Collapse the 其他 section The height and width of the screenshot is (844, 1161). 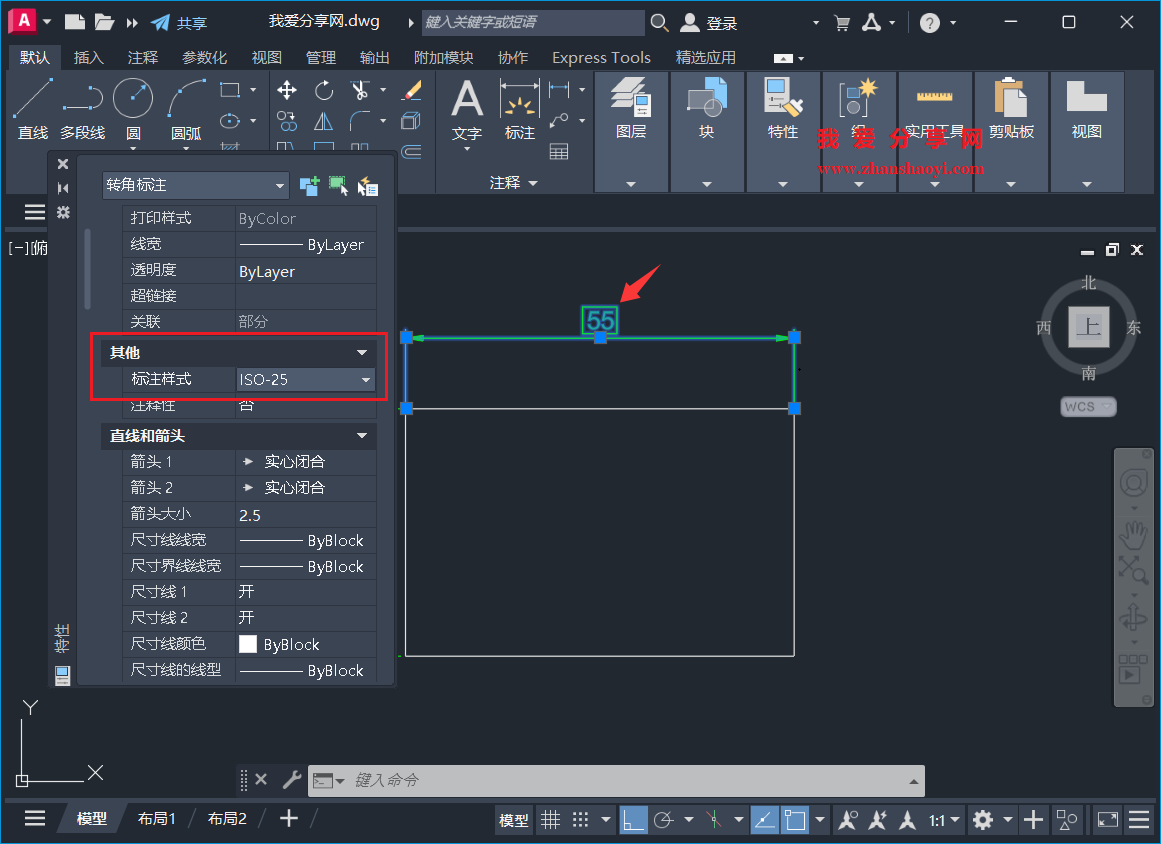[x=362, y=352]
